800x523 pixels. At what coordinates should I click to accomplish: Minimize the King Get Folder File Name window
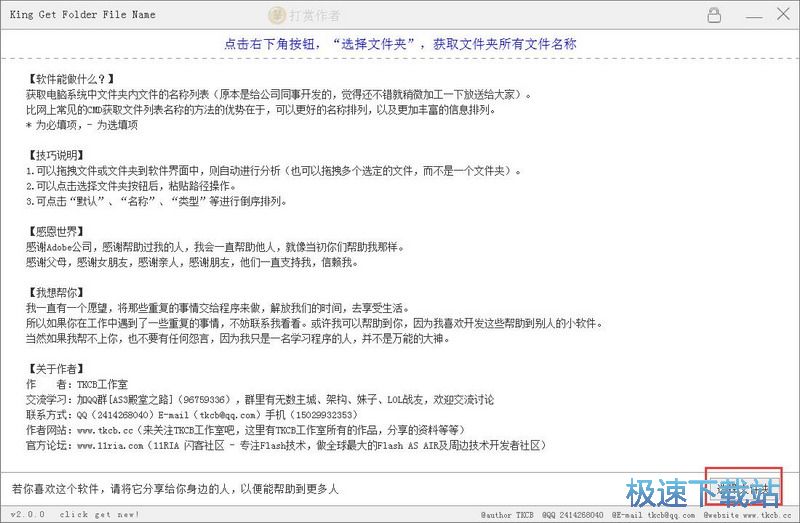click(754, 17)
